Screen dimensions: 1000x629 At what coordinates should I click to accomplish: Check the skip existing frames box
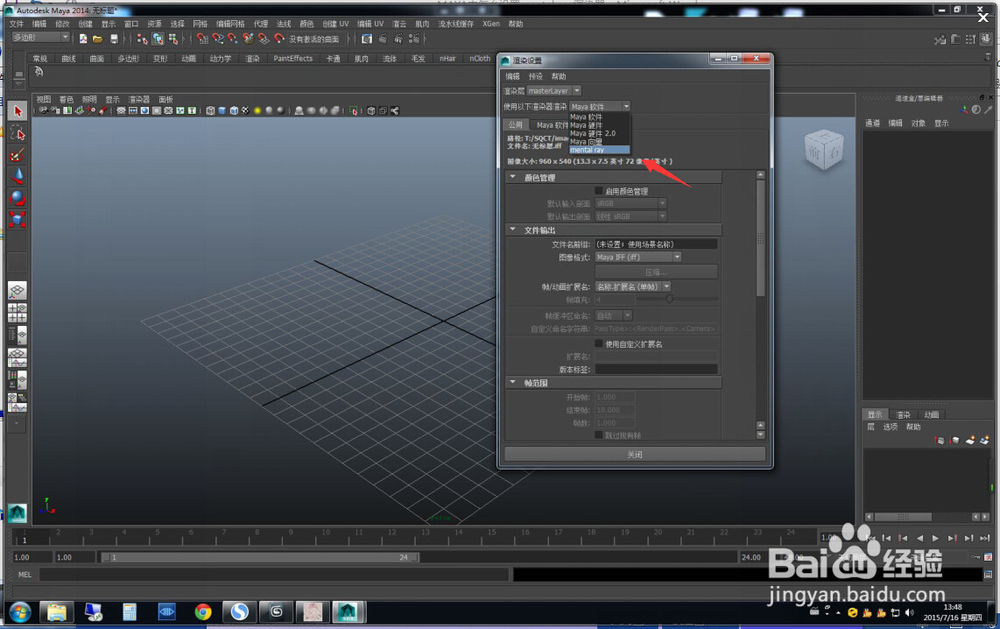[599, 435]
